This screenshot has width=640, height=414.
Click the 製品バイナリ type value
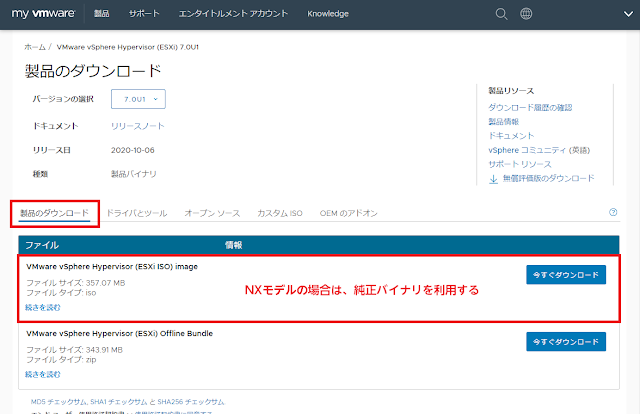134,174
